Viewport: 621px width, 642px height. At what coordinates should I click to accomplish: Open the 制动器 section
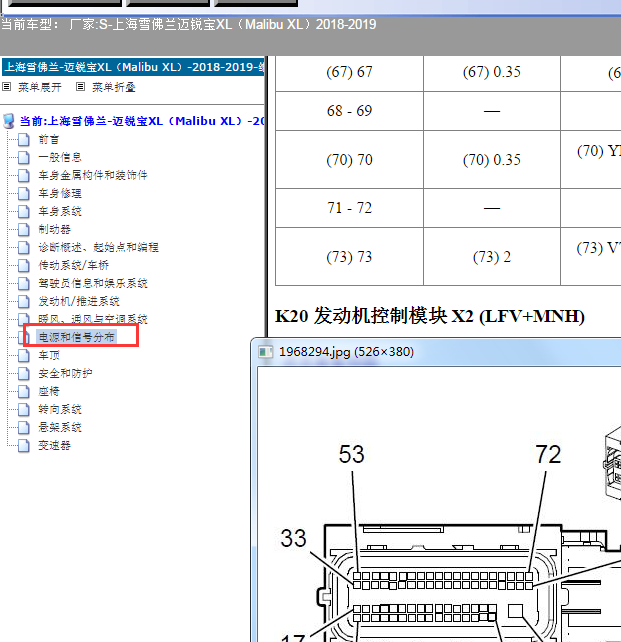pos(54,230)
